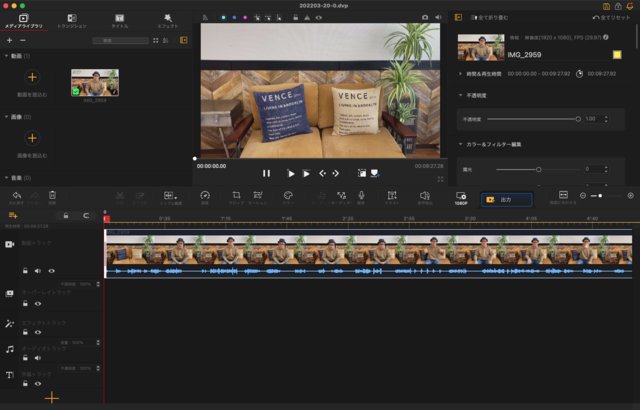Open the speed gauge tool

click(x=204, y=196)
